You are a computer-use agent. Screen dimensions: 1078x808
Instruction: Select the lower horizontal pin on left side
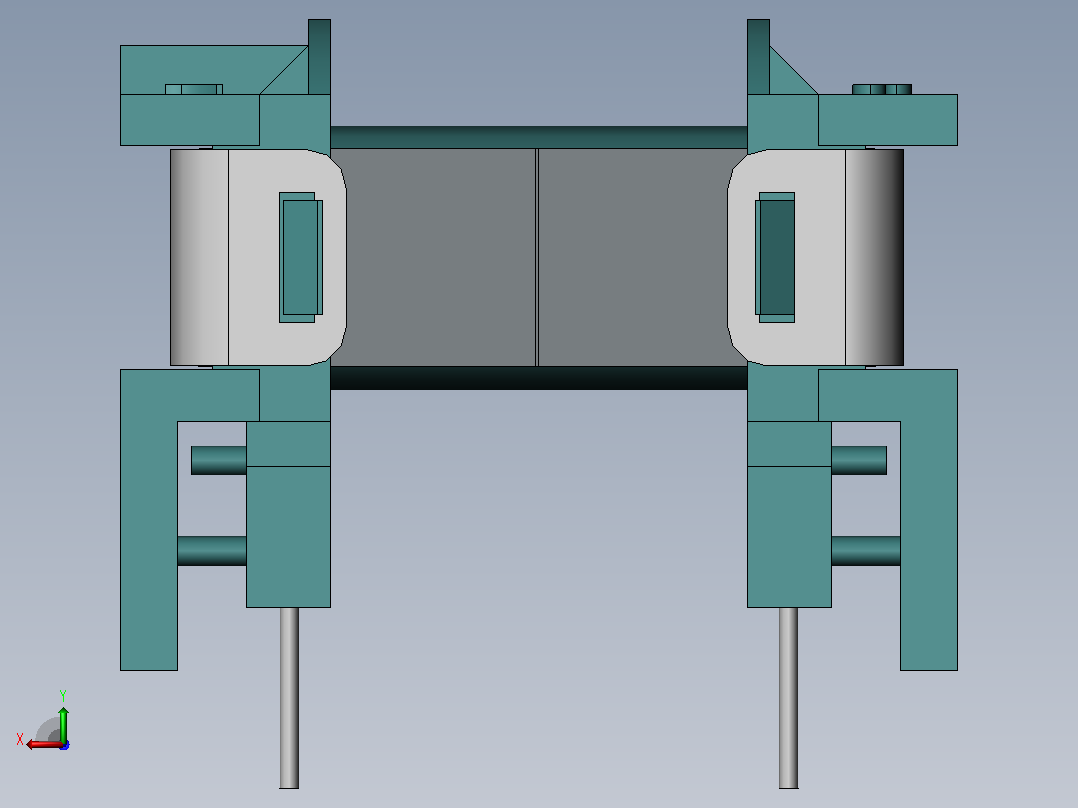(212, 551)
